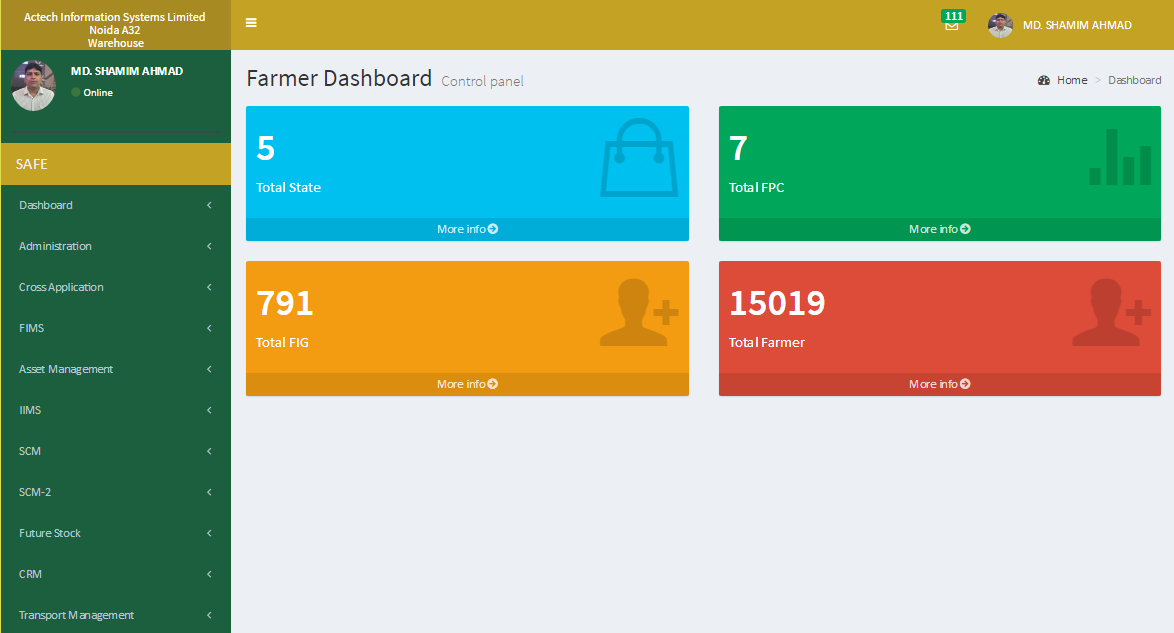Click the 111 notification badge
Screen dimensions: 1174x633
coord(954,16)
